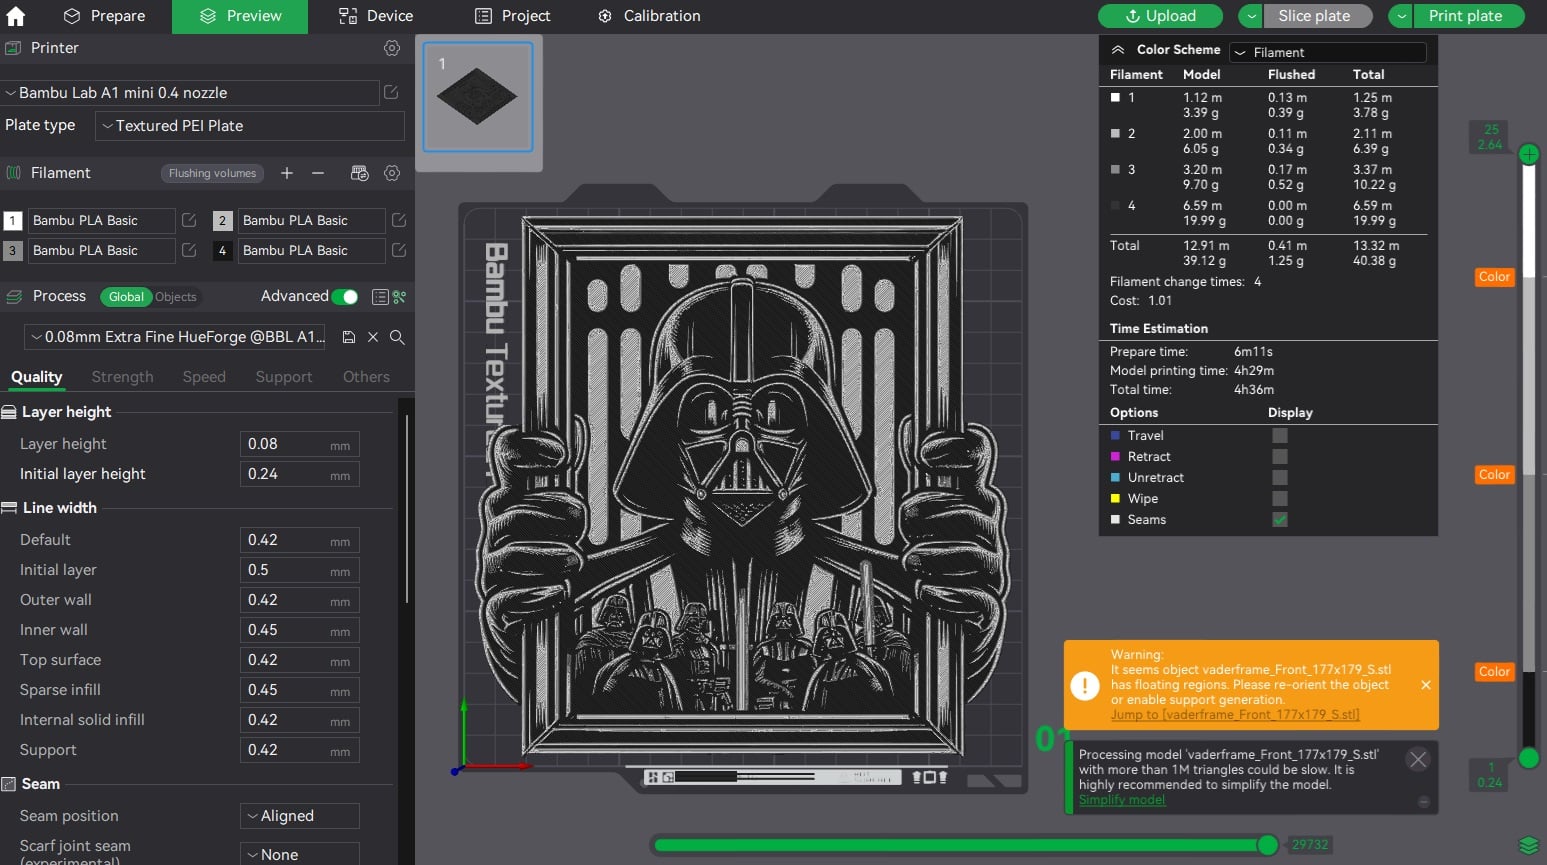Screen dimensions: 1547x865
Task: Select filament 3 color box
Action: 13,251
